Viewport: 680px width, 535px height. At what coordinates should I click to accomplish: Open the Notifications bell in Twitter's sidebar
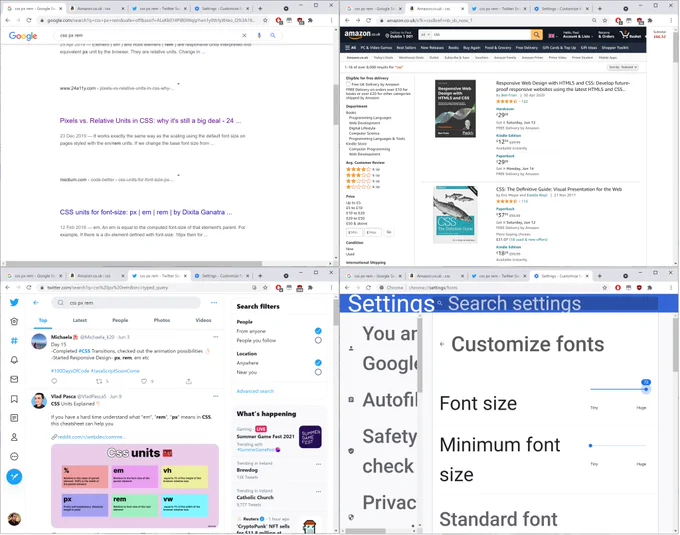coord(14,360)
